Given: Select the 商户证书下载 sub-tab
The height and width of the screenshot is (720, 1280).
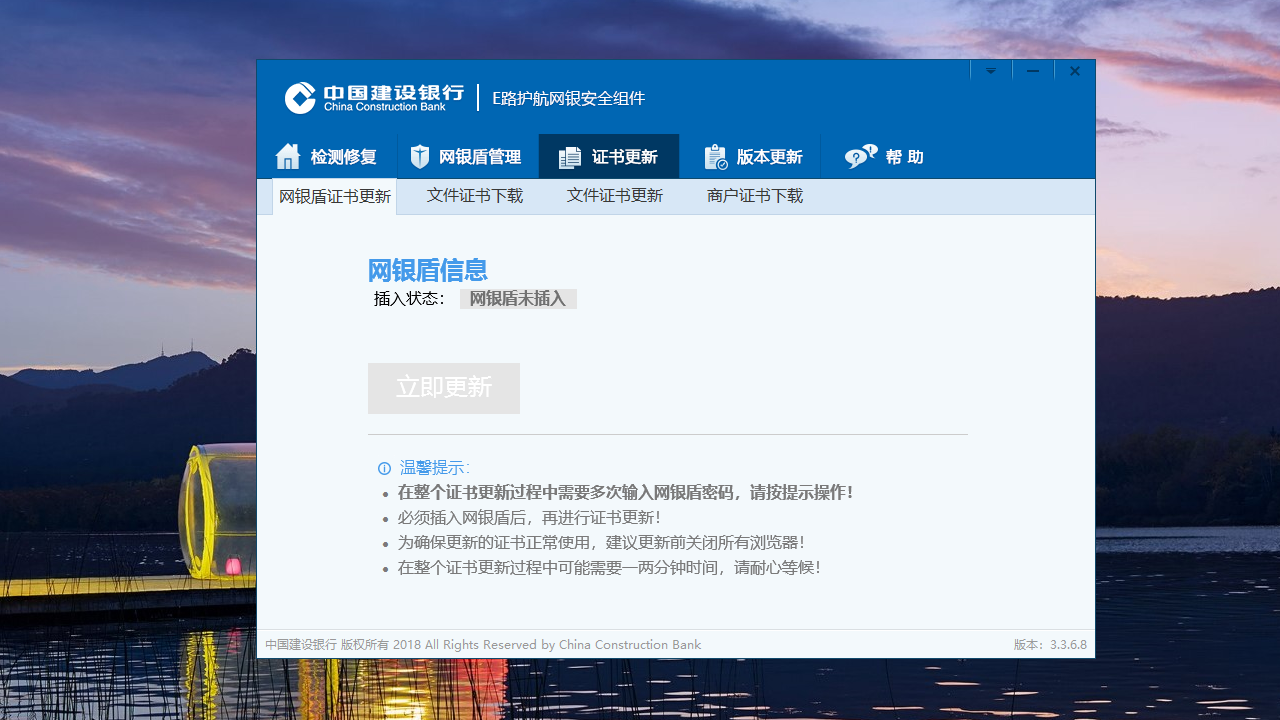Looking at the screenshot, I should [754, 196].
